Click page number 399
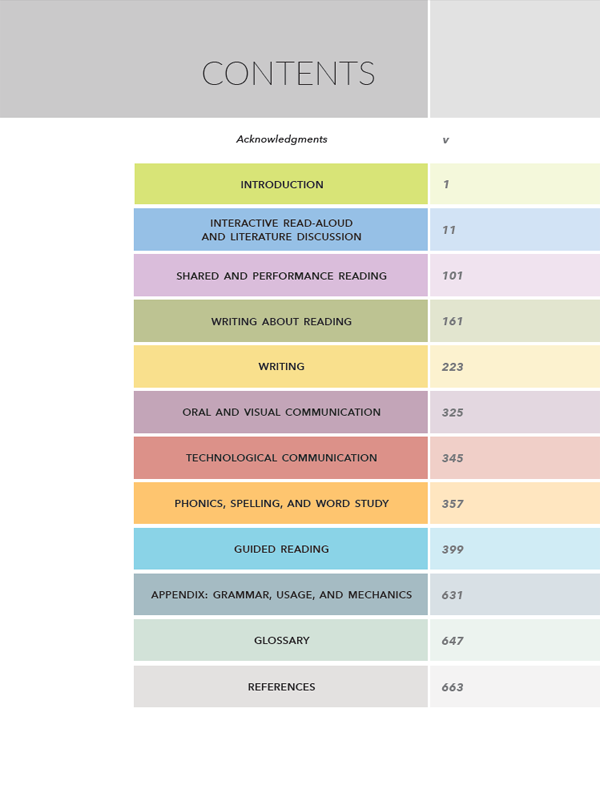 (x=452, y=550)
